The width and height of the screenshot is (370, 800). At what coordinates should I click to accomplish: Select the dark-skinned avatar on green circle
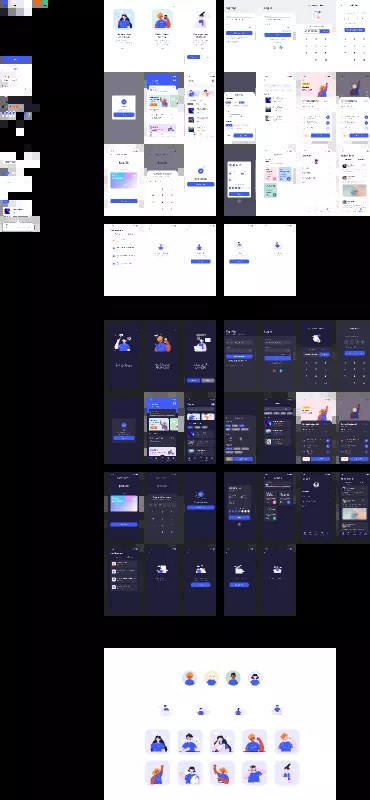point(233,678)
